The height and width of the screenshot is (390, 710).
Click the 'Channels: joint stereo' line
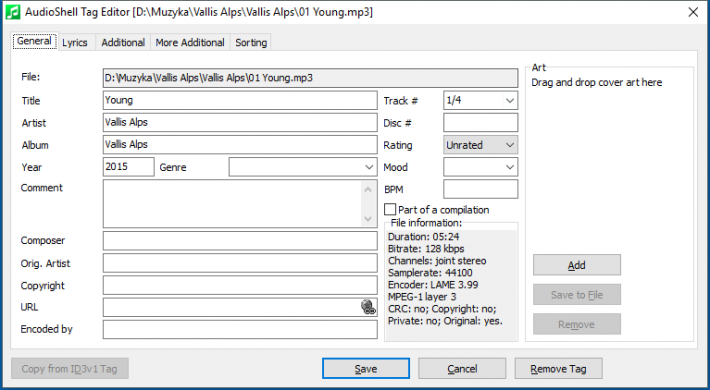pyautogui.click(x=437, y=261)
